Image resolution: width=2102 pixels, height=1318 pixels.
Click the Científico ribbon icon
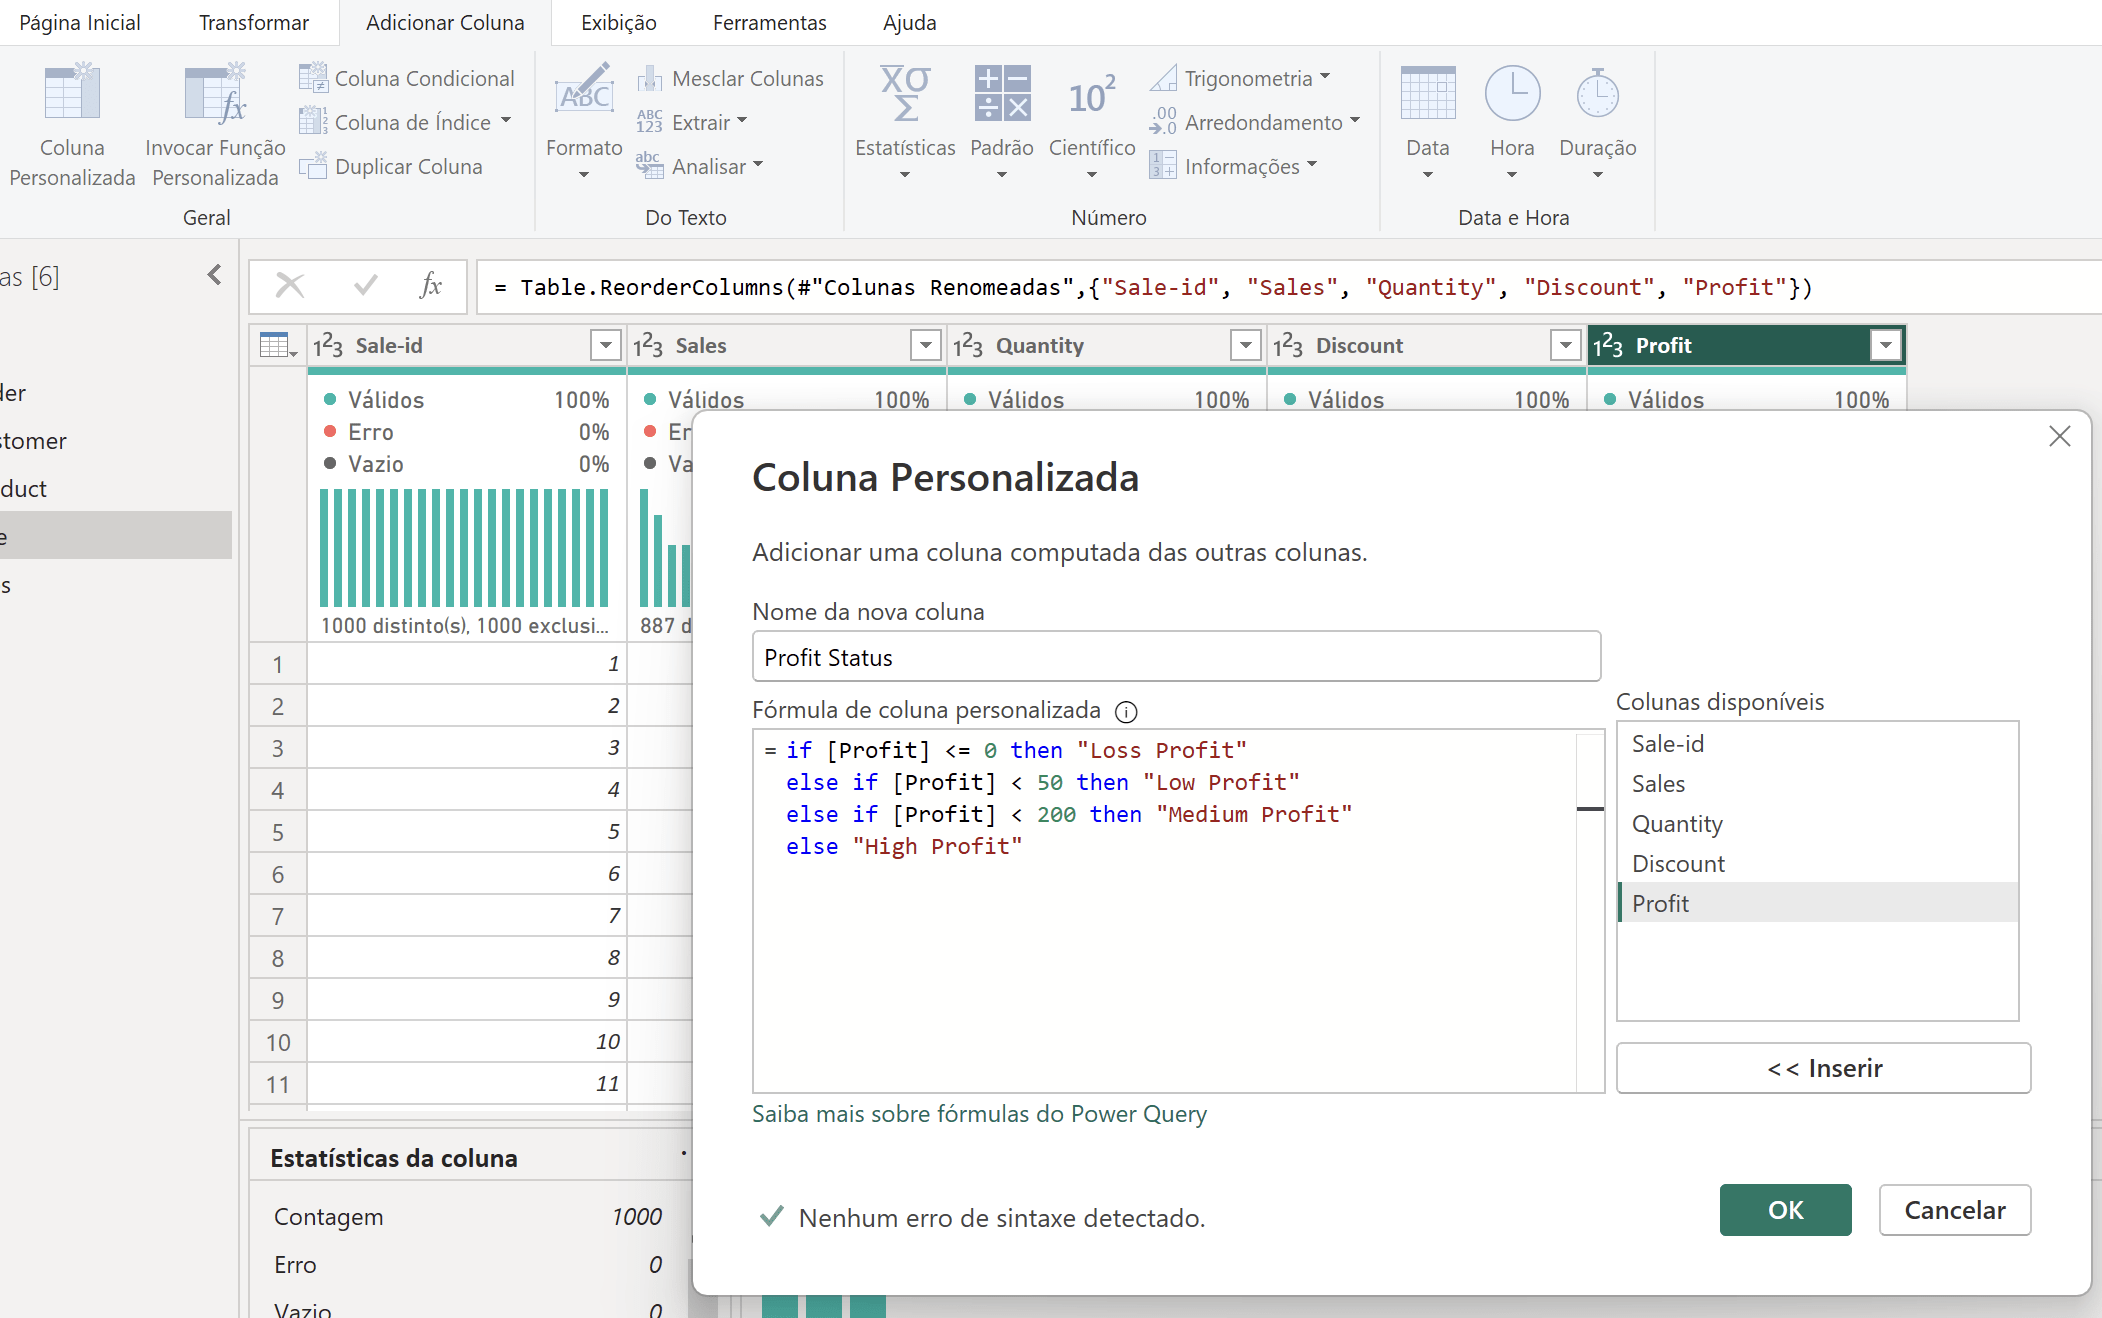pyautogui.click(x=1091, y=97)
